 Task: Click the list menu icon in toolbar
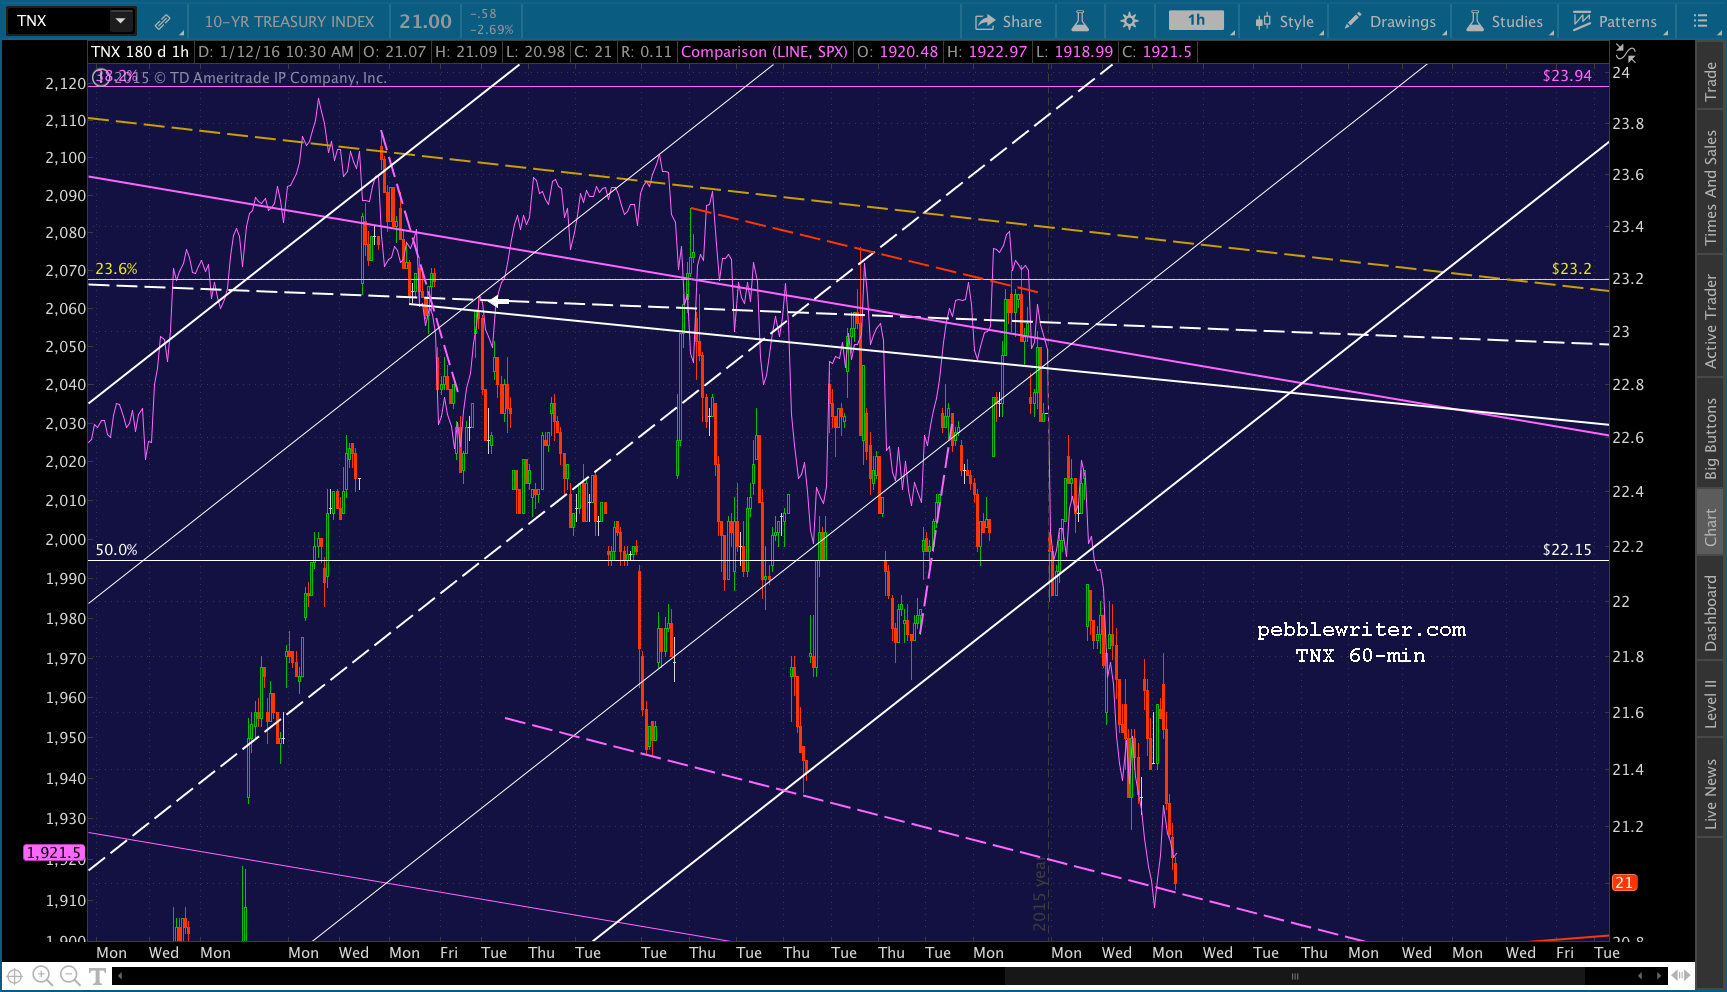coord(1700,21)
